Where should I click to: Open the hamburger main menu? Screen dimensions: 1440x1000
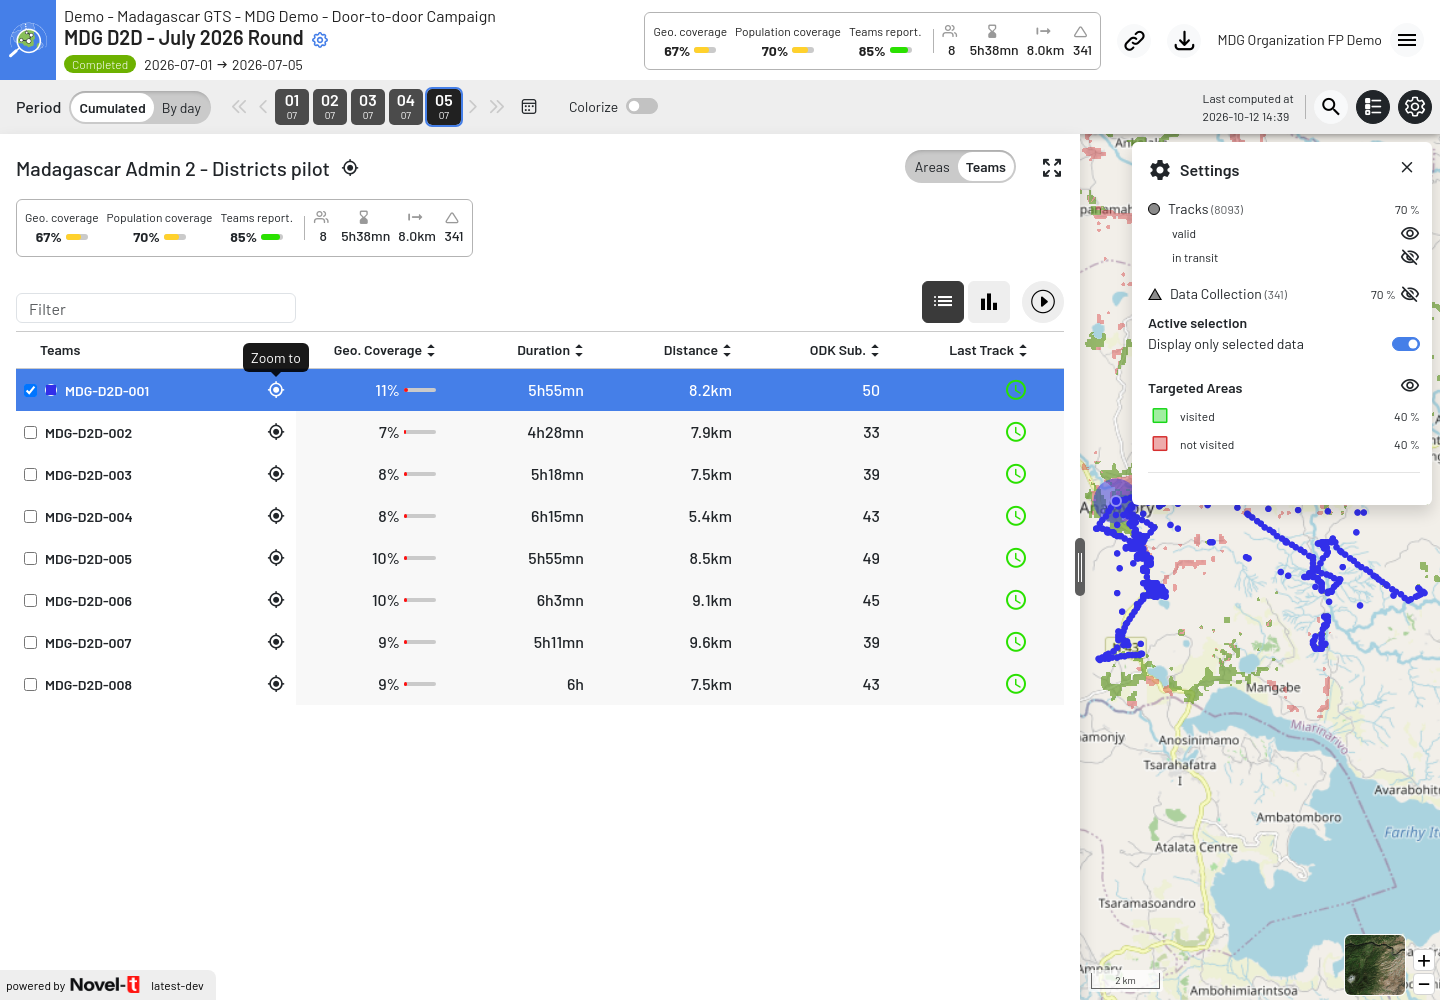pos(1407,41)
